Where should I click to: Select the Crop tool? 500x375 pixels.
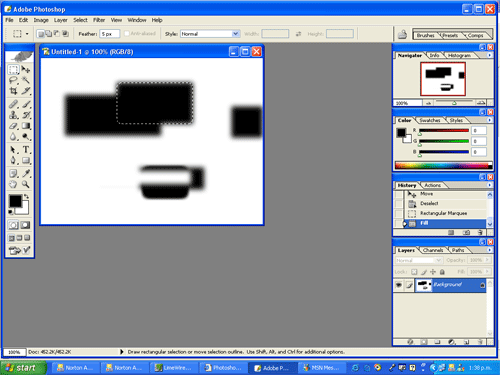point(13,91)
